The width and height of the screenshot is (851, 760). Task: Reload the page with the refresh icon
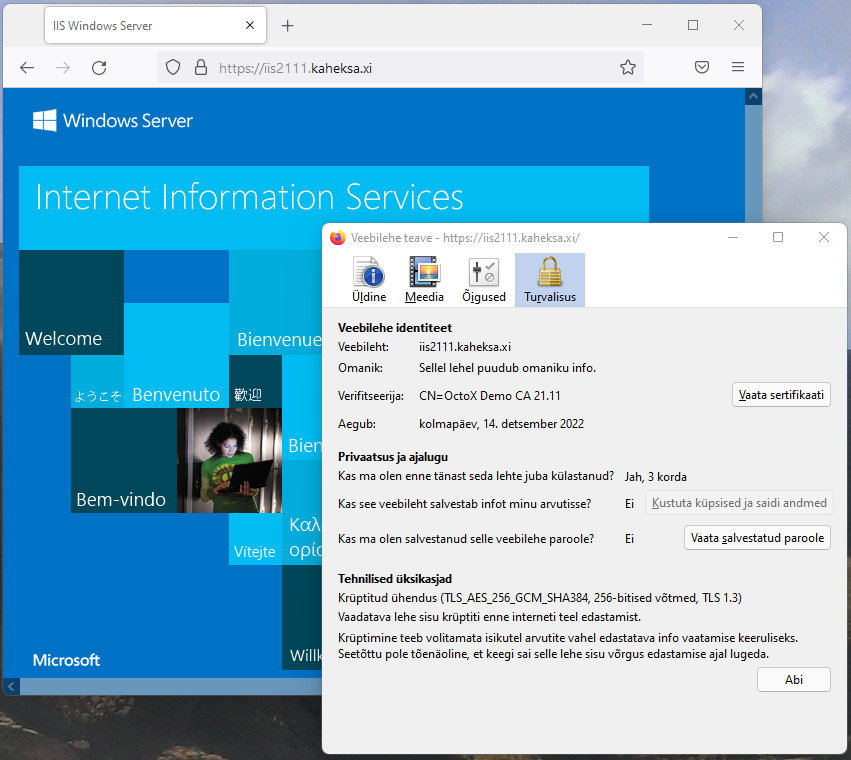pos(99,67)
